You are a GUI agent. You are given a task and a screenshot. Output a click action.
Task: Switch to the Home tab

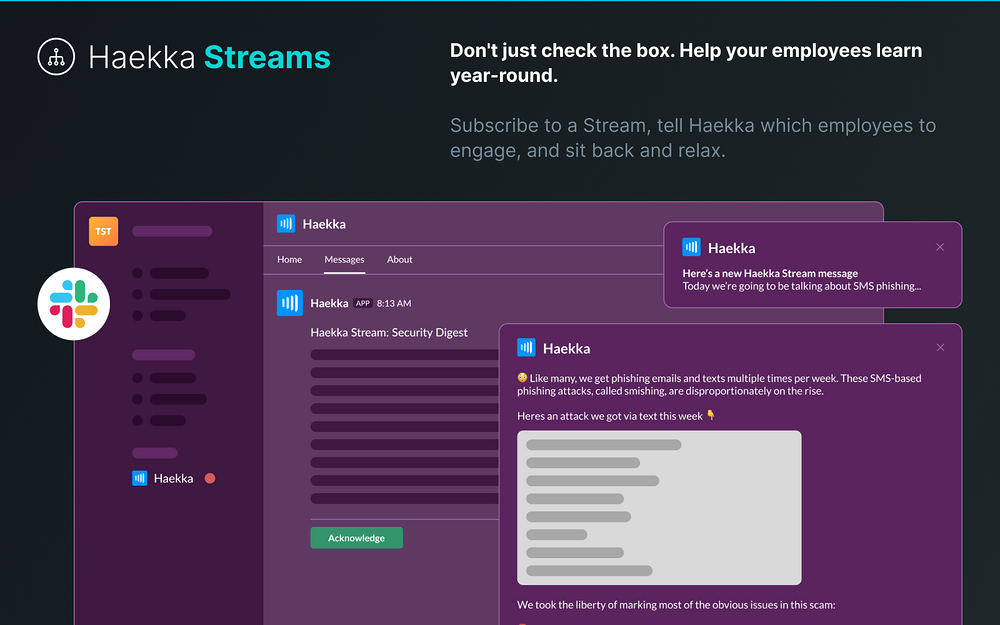point(290,260)
